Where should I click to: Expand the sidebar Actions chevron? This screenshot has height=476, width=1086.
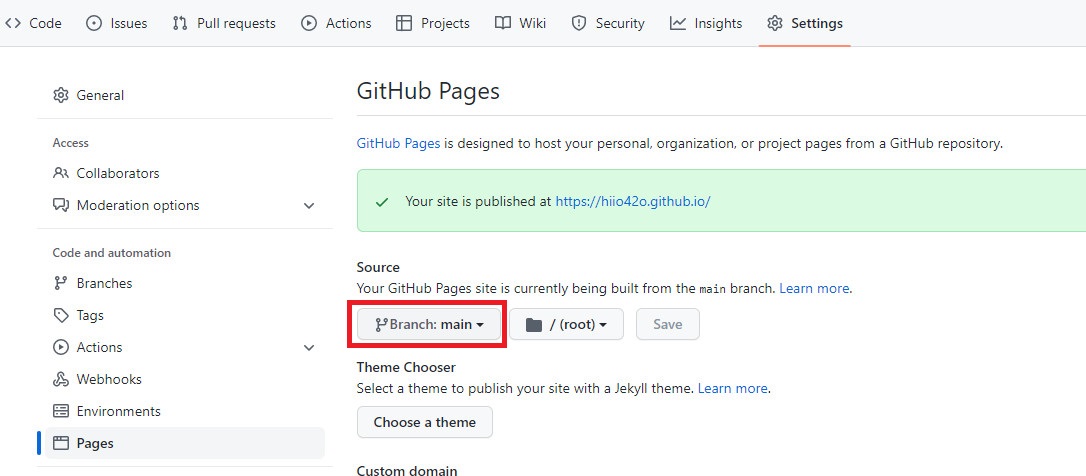[x=309, y=348]
